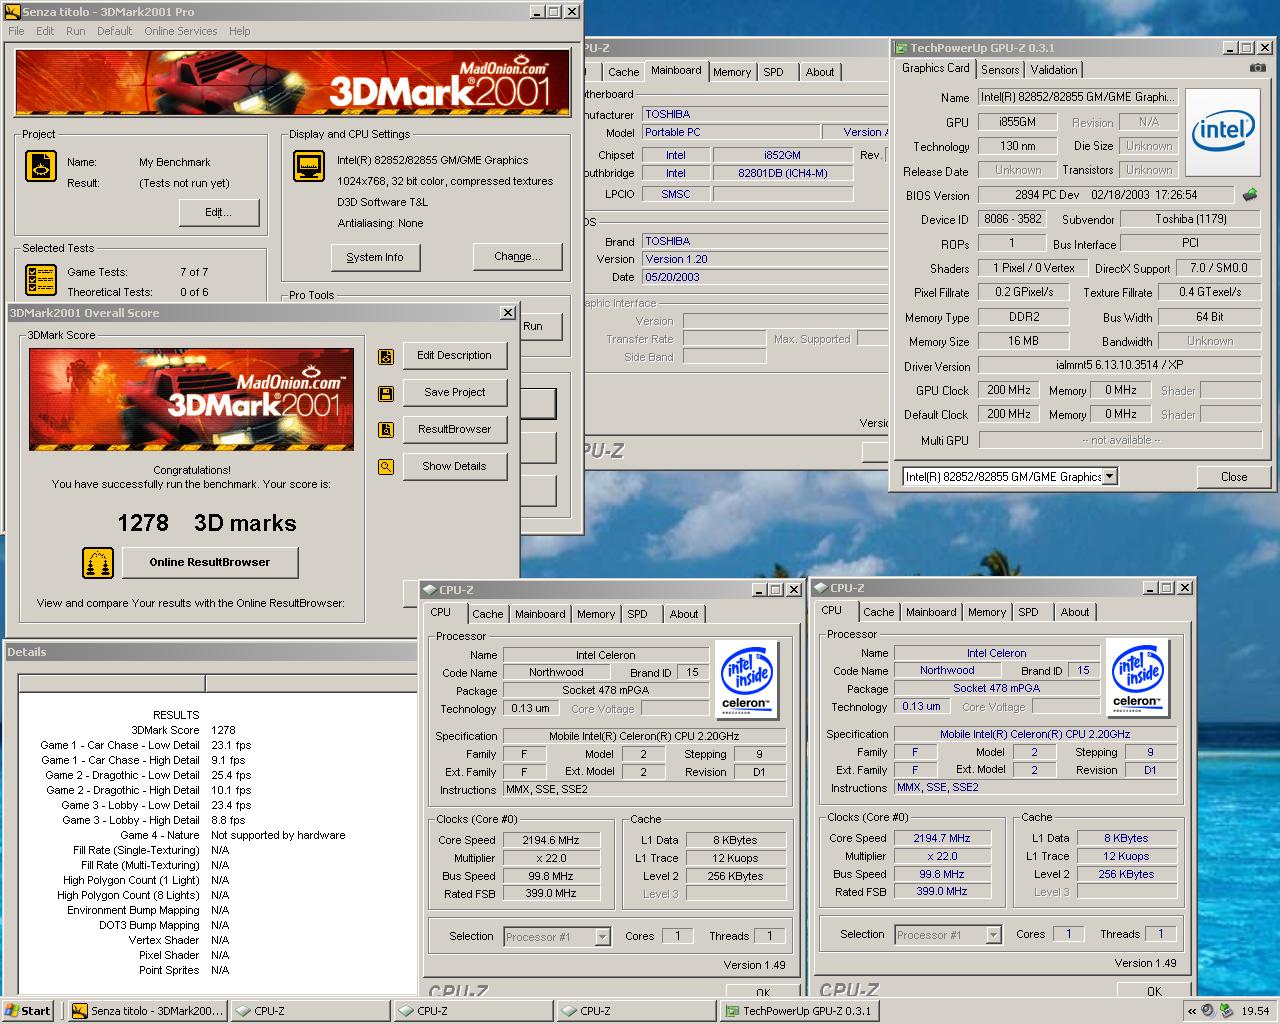Click the taskbar Senza titolo 3DMark button
Viewport: 1280px width, 1024px height.
point(148,1011)
